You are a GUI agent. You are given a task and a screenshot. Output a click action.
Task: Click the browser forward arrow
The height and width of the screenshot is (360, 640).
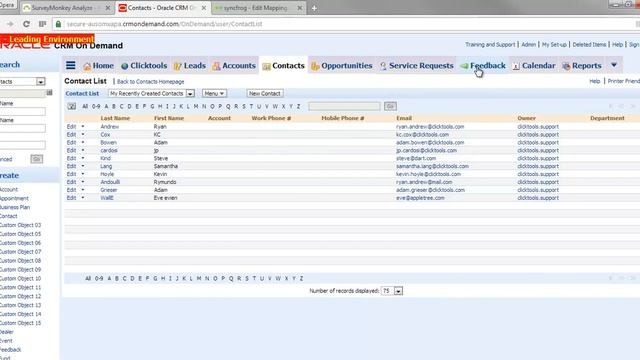(10, 24)
